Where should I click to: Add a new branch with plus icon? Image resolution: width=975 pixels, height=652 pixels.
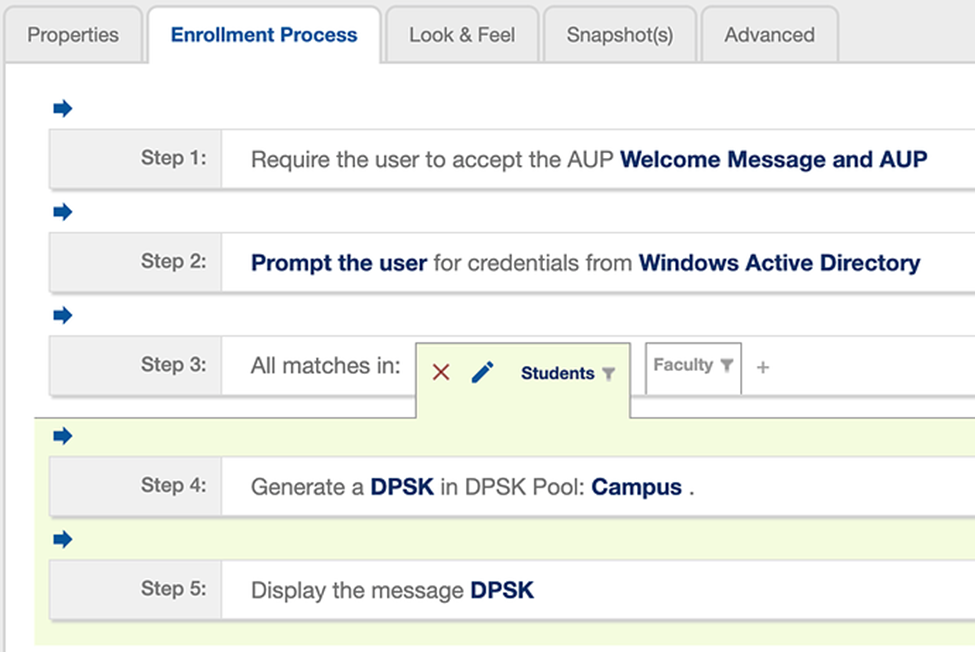tap(763, 368)
